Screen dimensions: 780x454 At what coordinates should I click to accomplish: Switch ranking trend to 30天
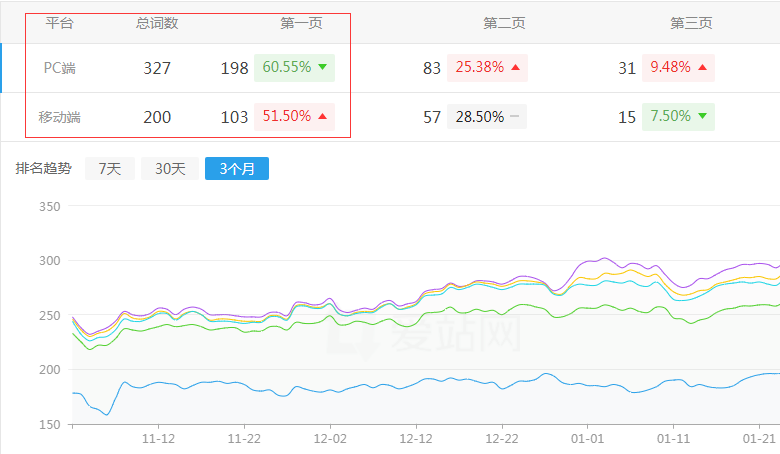[x=169, y=169]
